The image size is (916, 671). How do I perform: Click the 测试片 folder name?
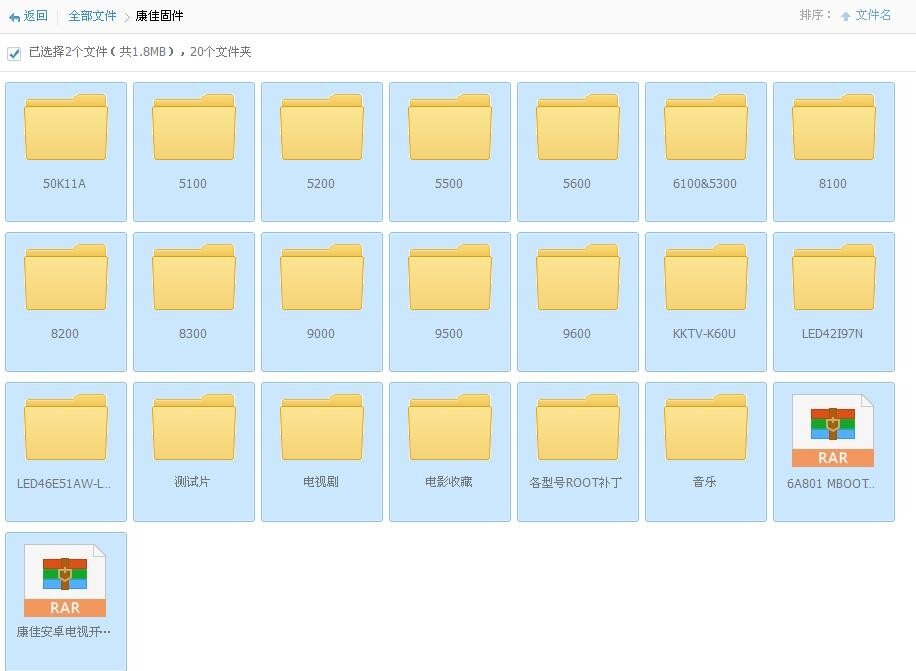point(192,482)
